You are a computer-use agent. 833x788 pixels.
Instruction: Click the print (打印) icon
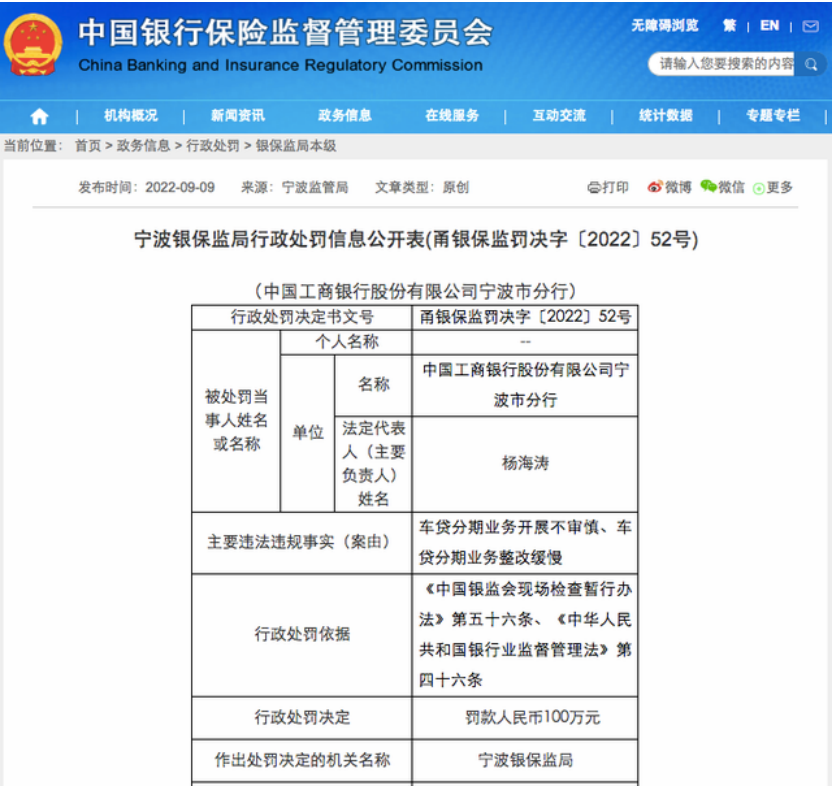coord(594,187)
